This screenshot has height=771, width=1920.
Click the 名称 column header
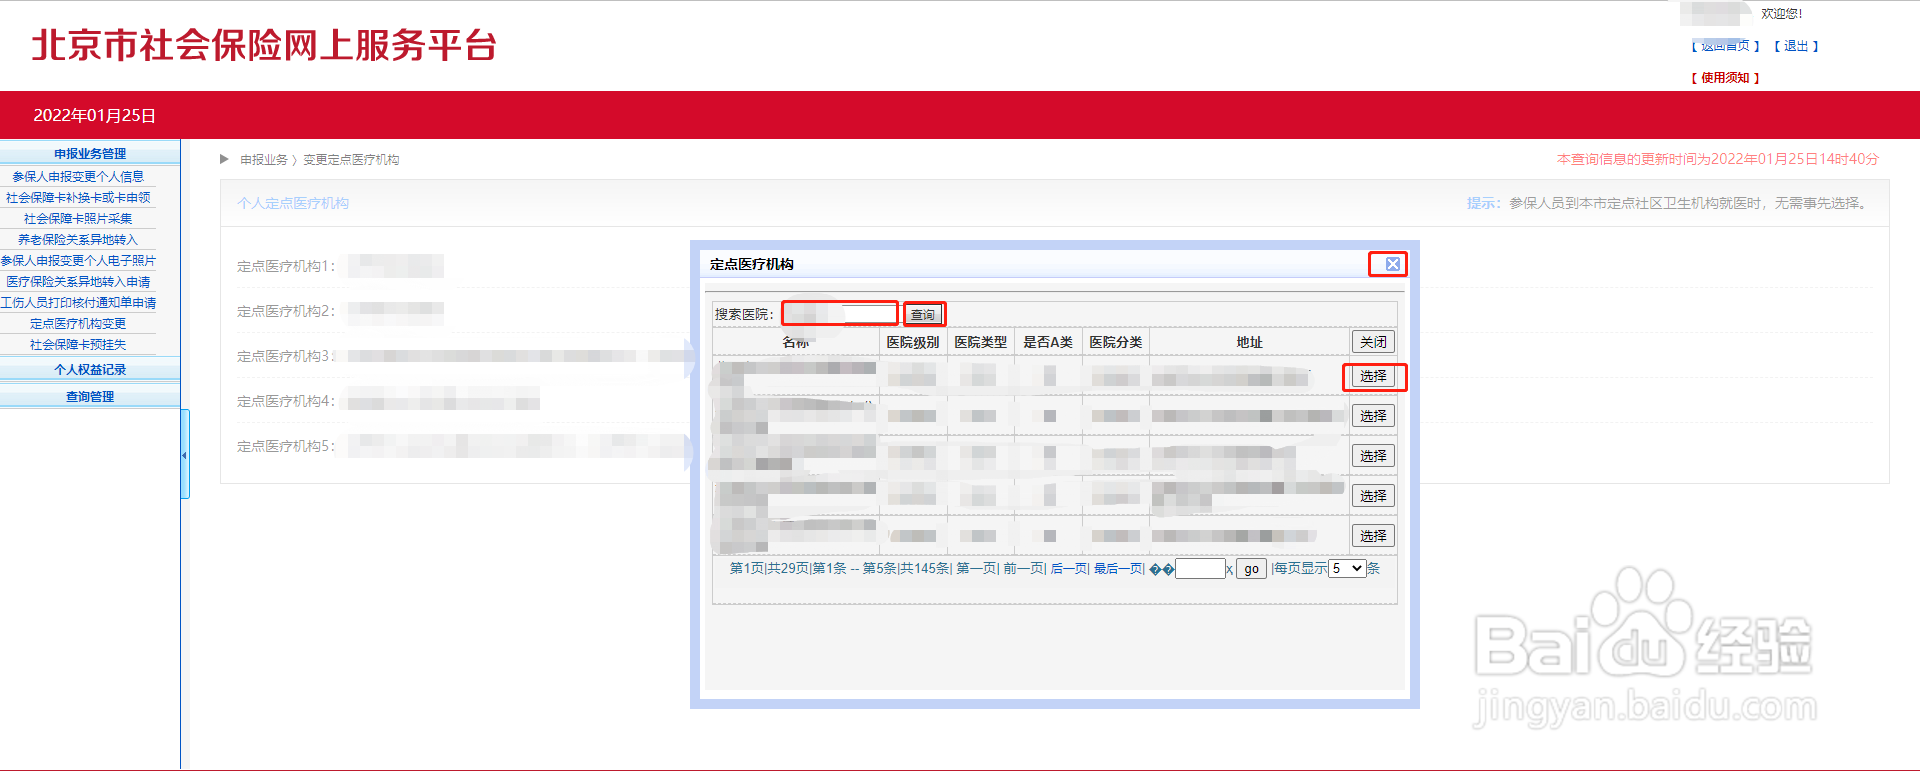(796, 342)
